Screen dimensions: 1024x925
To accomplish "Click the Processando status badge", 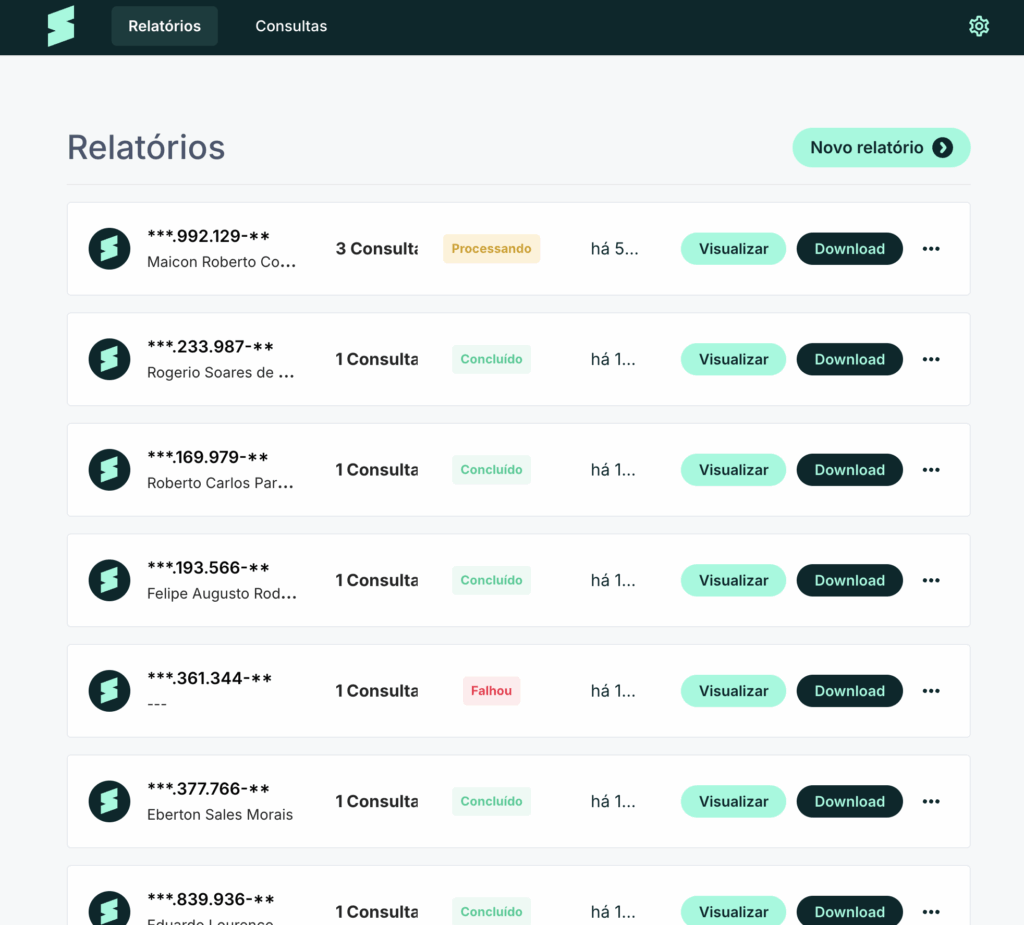I will 491,249.
